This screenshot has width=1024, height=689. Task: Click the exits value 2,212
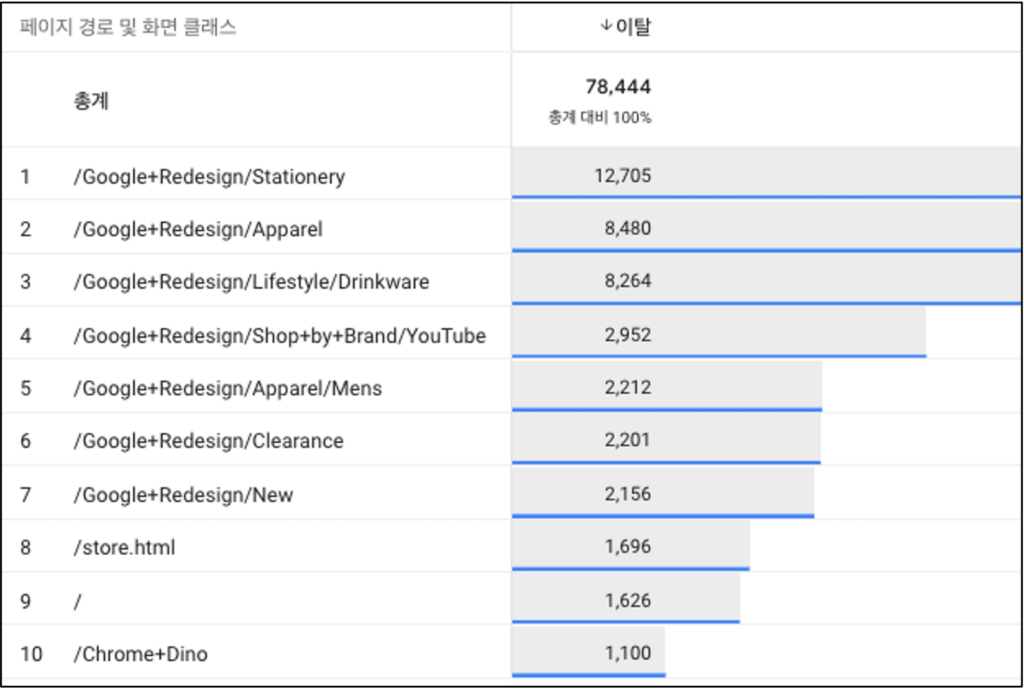coord(628,387)
